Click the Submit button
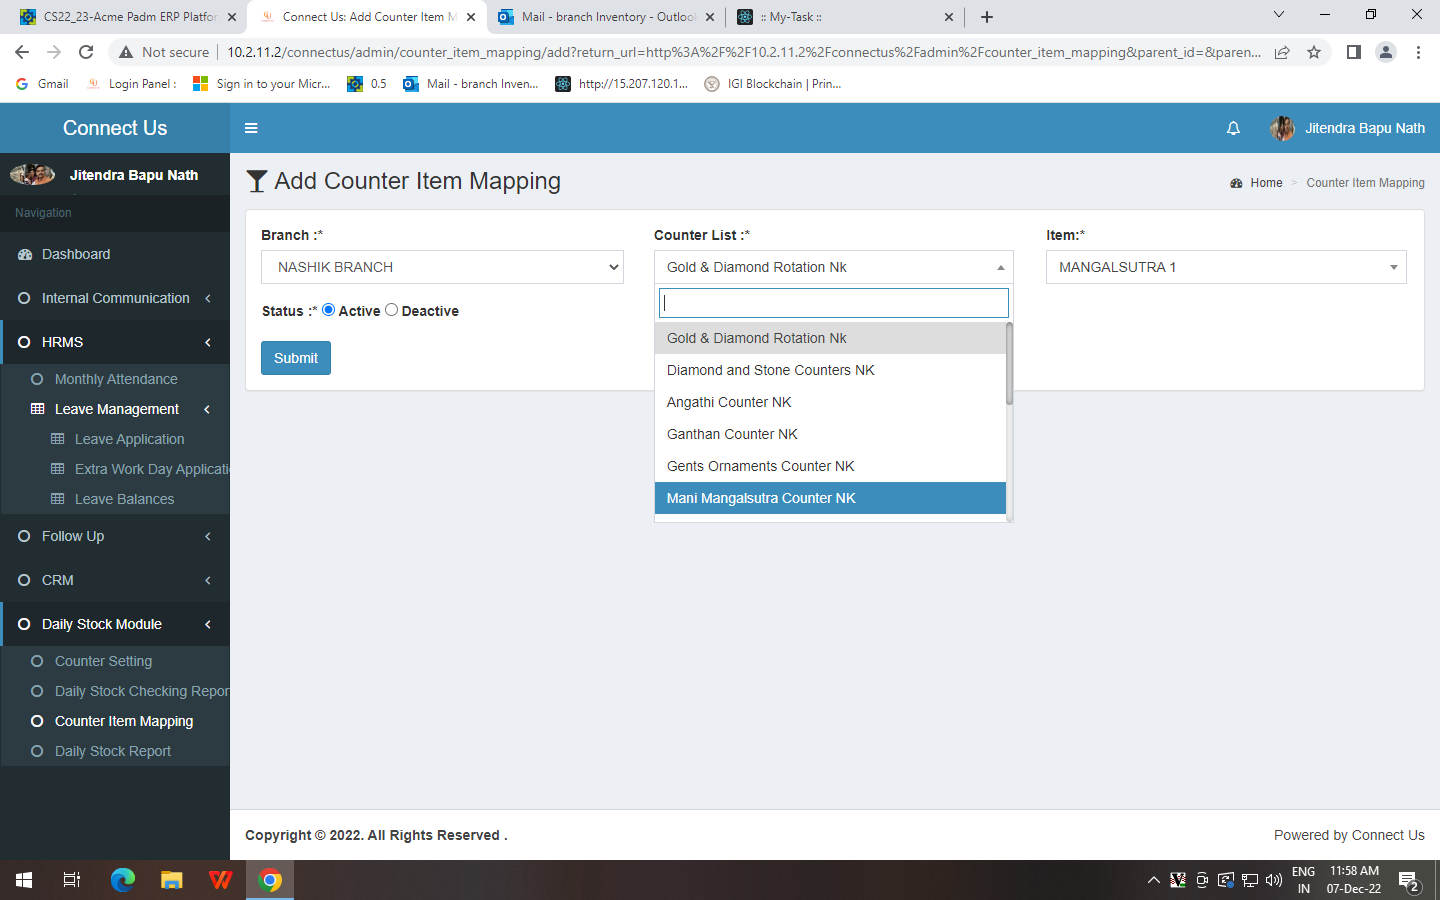The width and height of the screenshot is (1440, 900). 296,358
